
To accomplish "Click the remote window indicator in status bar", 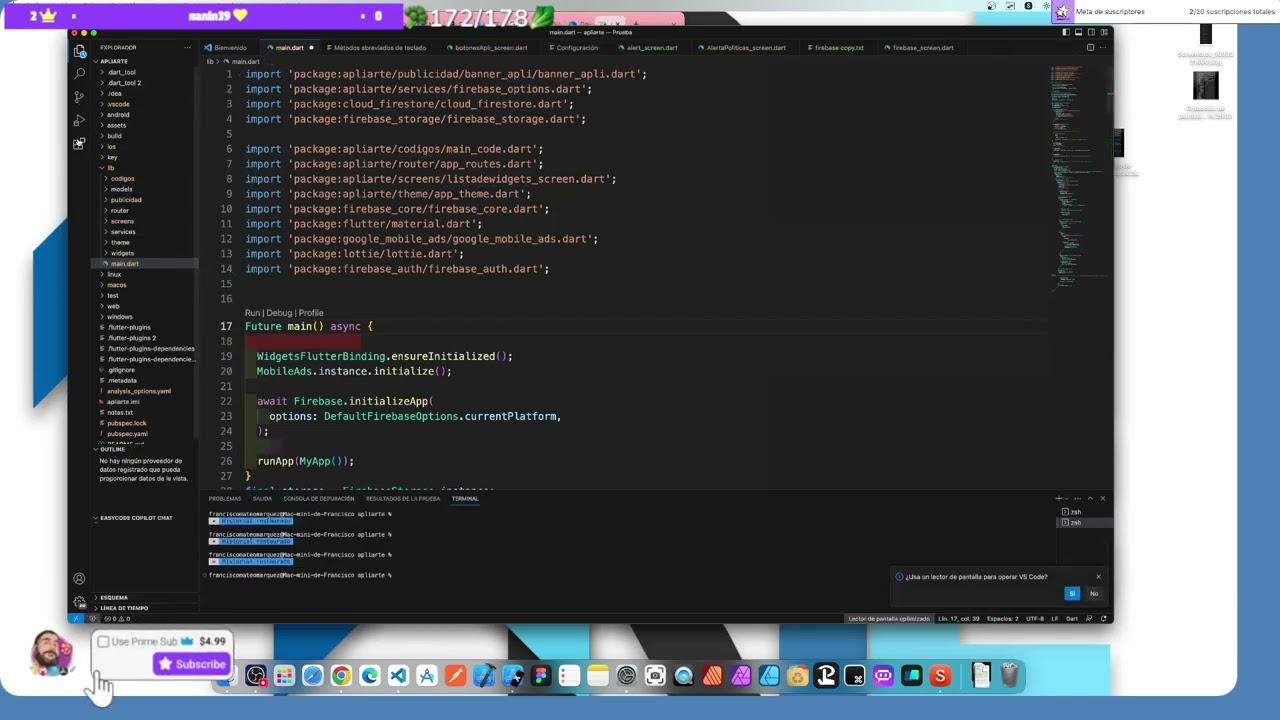I will click(x=75, y=618).
